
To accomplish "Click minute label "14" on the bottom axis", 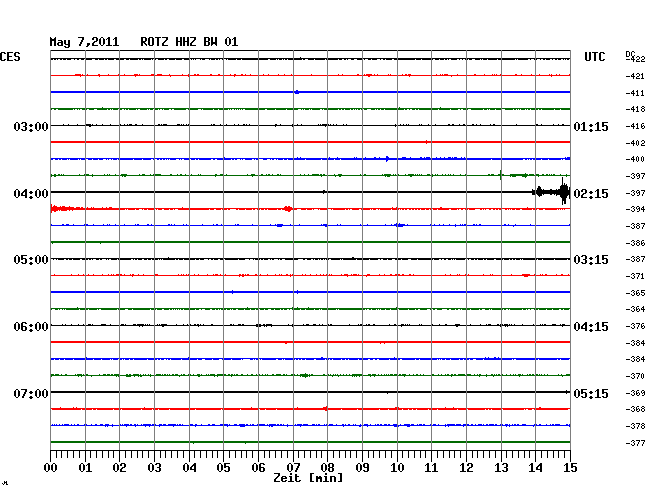I will pos(536,467).
